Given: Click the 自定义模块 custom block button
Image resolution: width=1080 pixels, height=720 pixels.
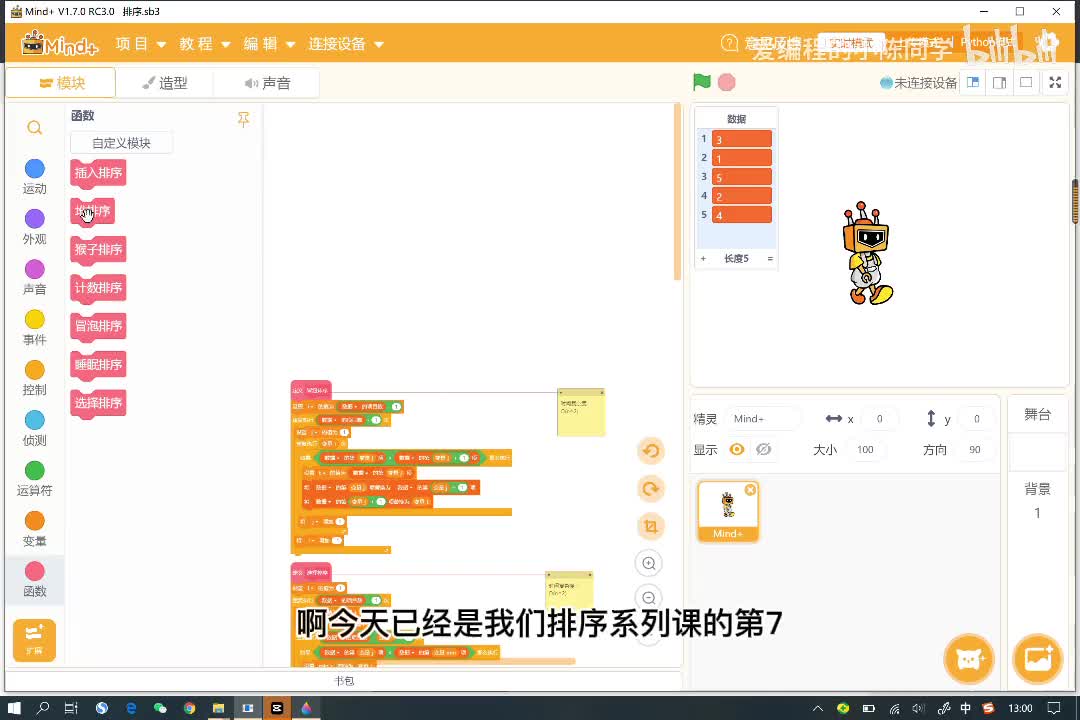Looking at the screenshot, I should click(121, 143).
